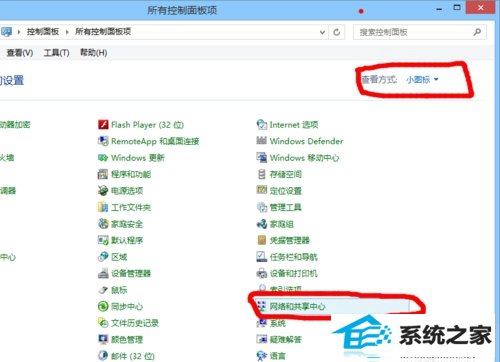
Task: Expand the 小图标 view mode dropdown
Action: point(422,79)
